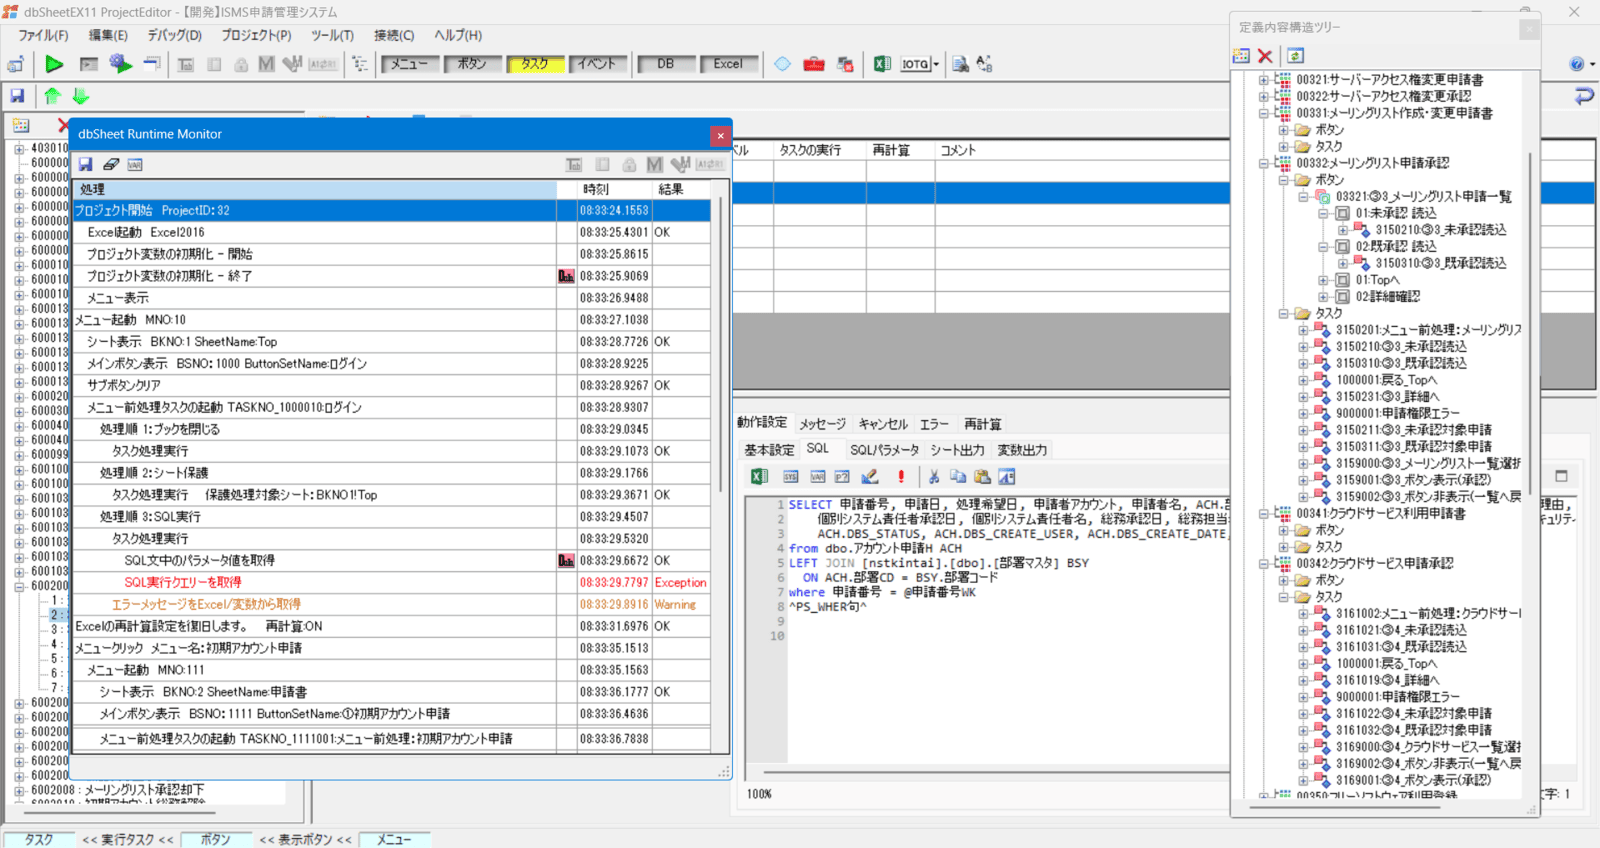Click the refresh icon in definition tree panel
Image resolution: width=1600 pixels, height=848 pixels.
click(1295, 56)
